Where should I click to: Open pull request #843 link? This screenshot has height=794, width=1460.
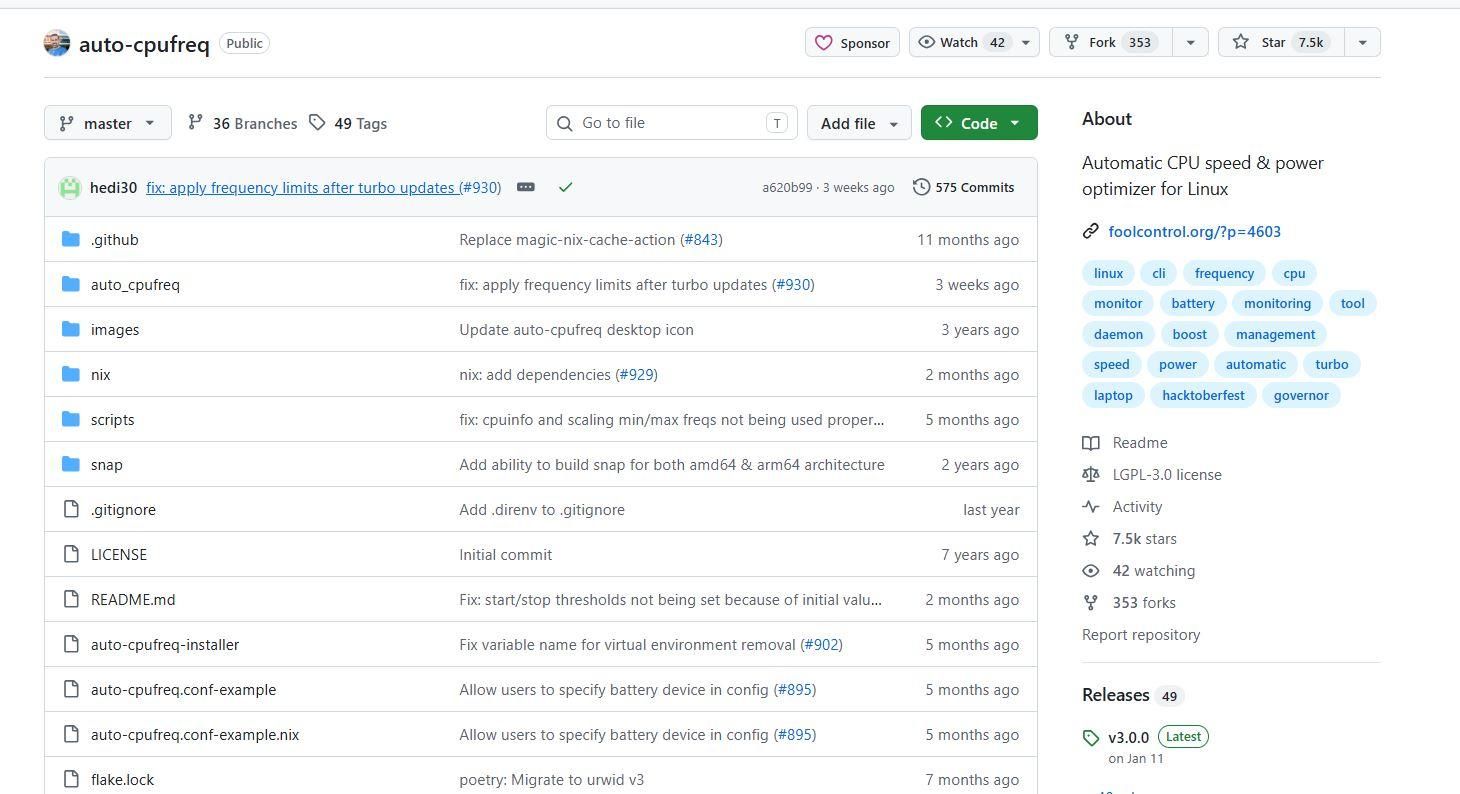701,239
